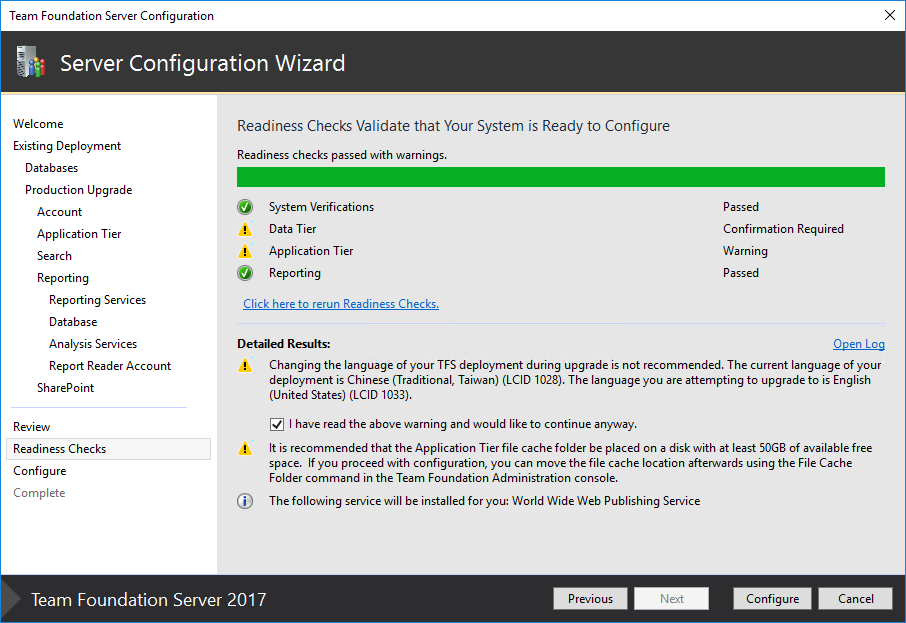Click the server wizard logo icon
Viewport: 906px width, 623px height.
tap(31, 62)
